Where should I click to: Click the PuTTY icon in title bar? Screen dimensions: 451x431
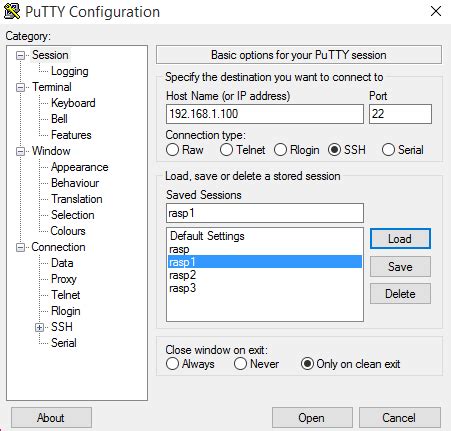pos(12,11)
